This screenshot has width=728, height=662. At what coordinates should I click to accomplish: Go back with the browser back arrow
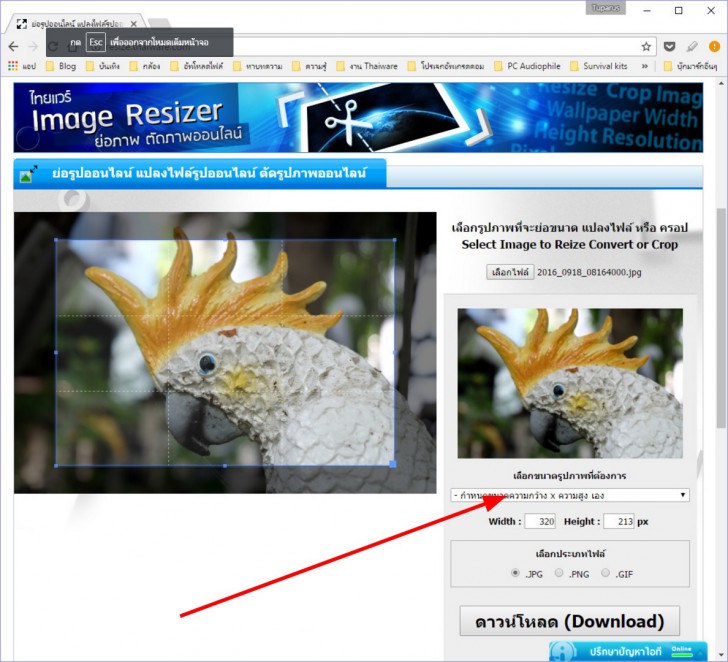(13, 46)
